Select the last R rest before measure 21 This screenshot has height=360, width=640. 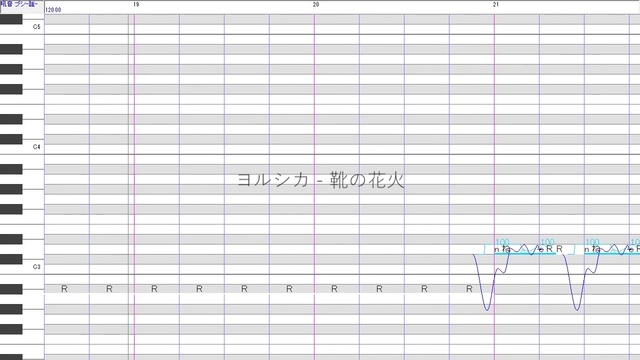472,289
